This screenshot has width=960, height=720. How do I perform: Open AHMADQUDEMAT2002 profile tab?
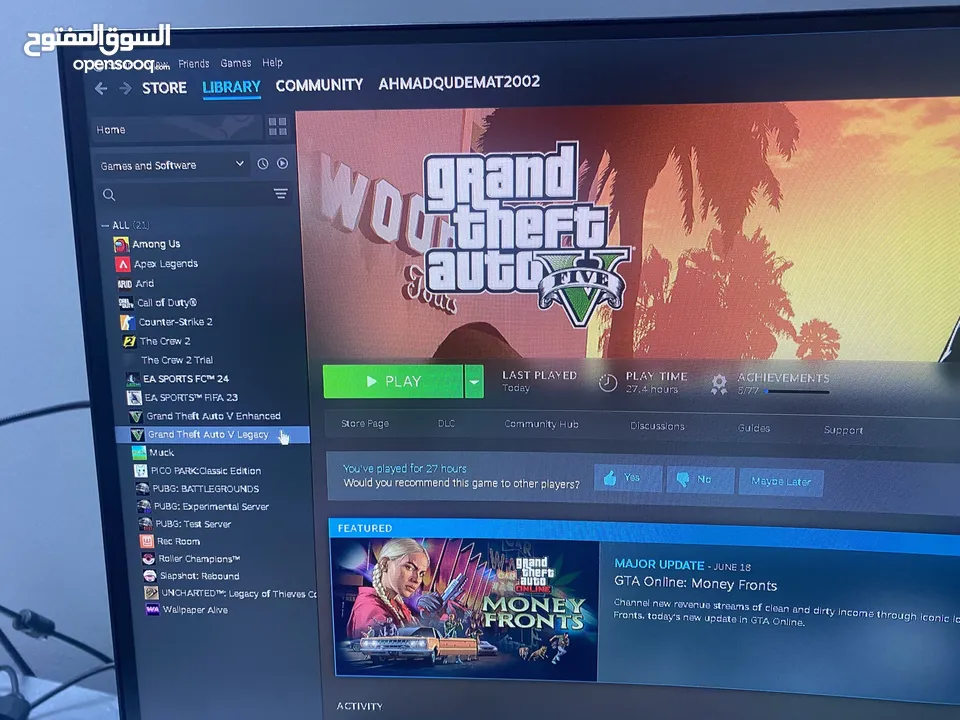459,83
